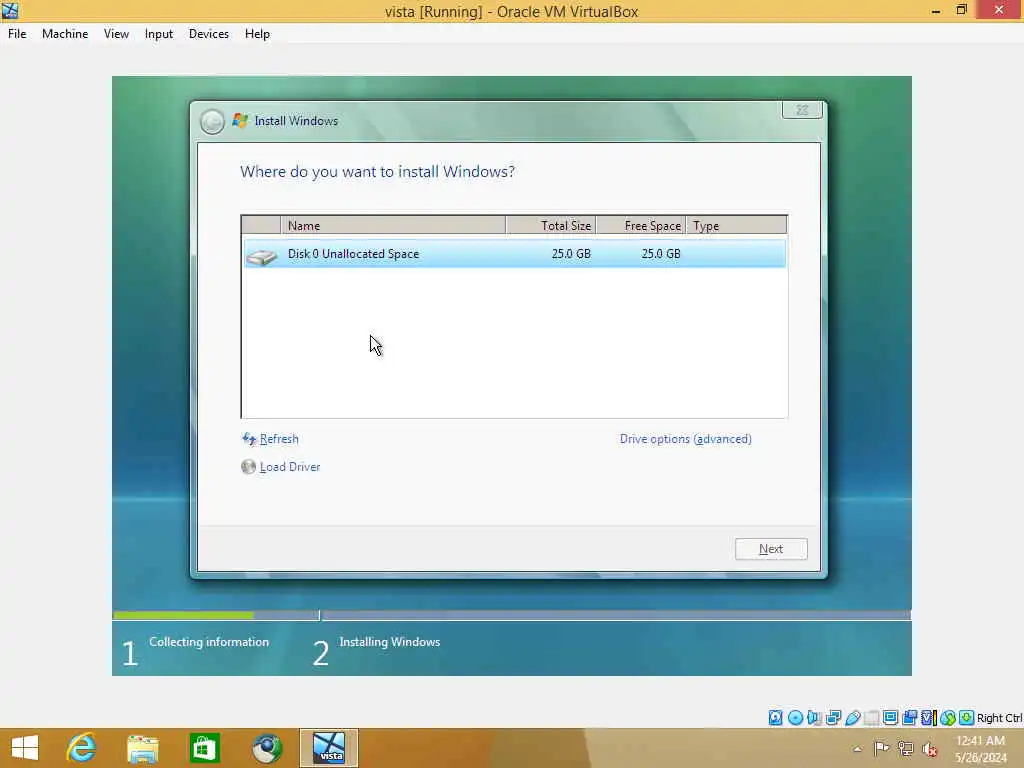Click the Next button
The image size is (1024, 768).
[771, 549]
